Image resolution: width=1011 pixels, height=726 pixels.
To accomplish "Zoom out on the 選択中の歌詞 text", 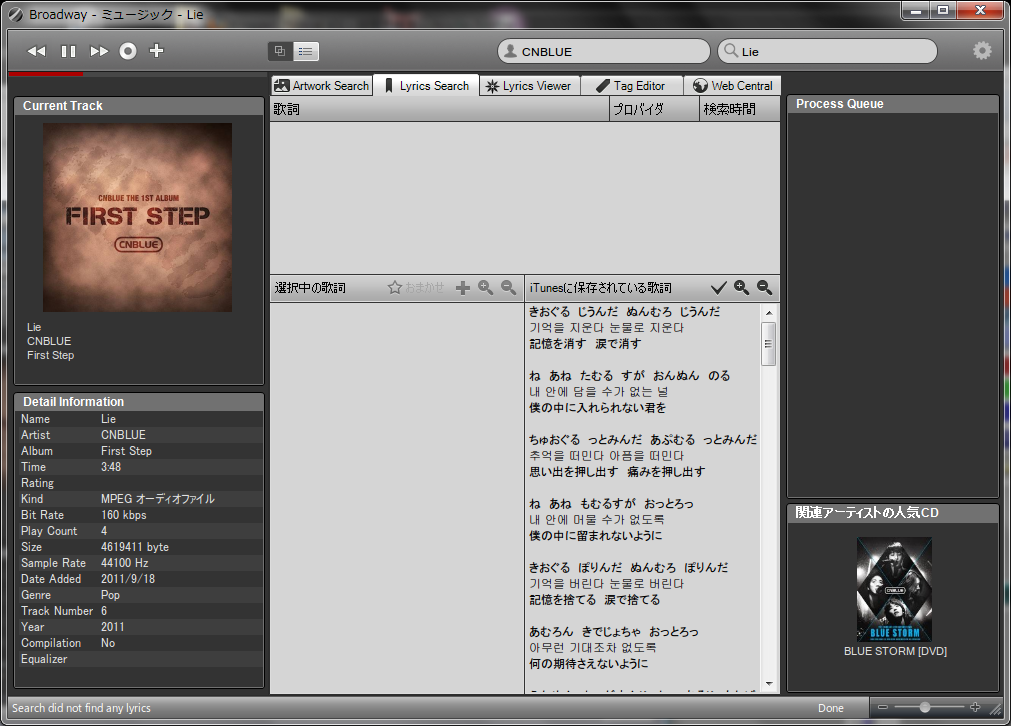I will click(x=509, y=288).
